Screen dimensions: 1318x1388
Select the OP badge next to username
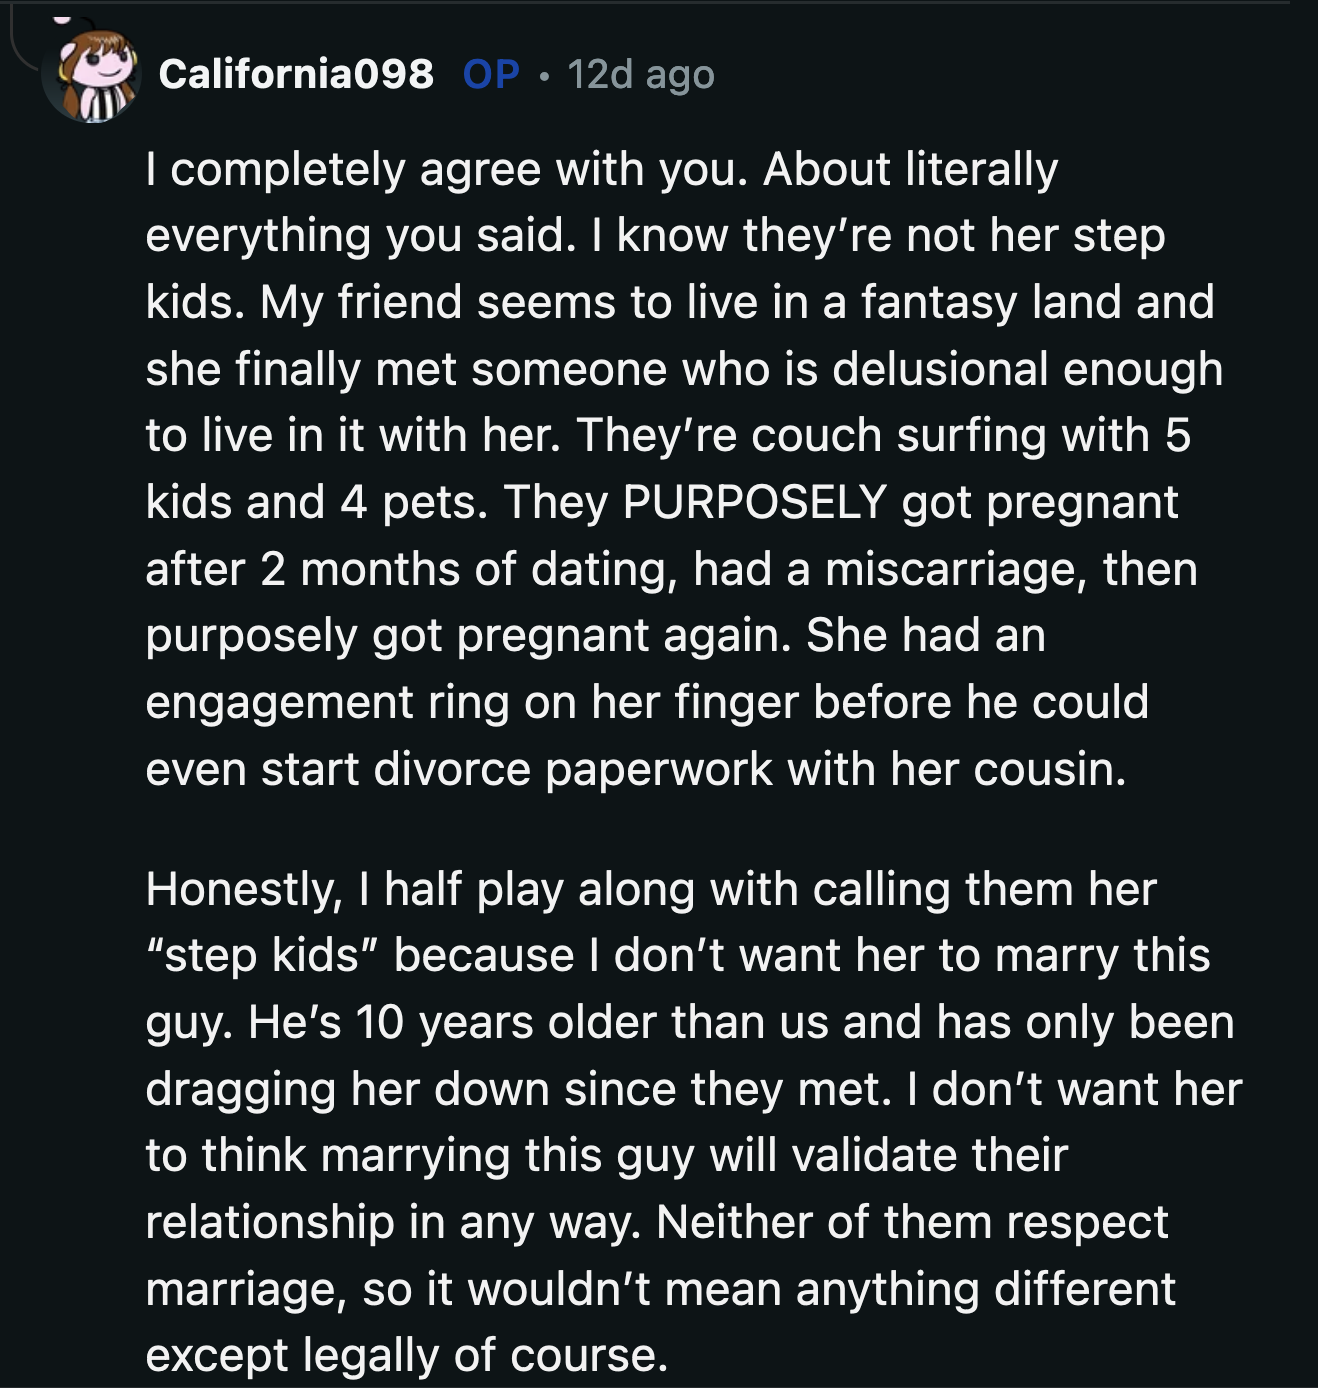[x=489, y=73]
